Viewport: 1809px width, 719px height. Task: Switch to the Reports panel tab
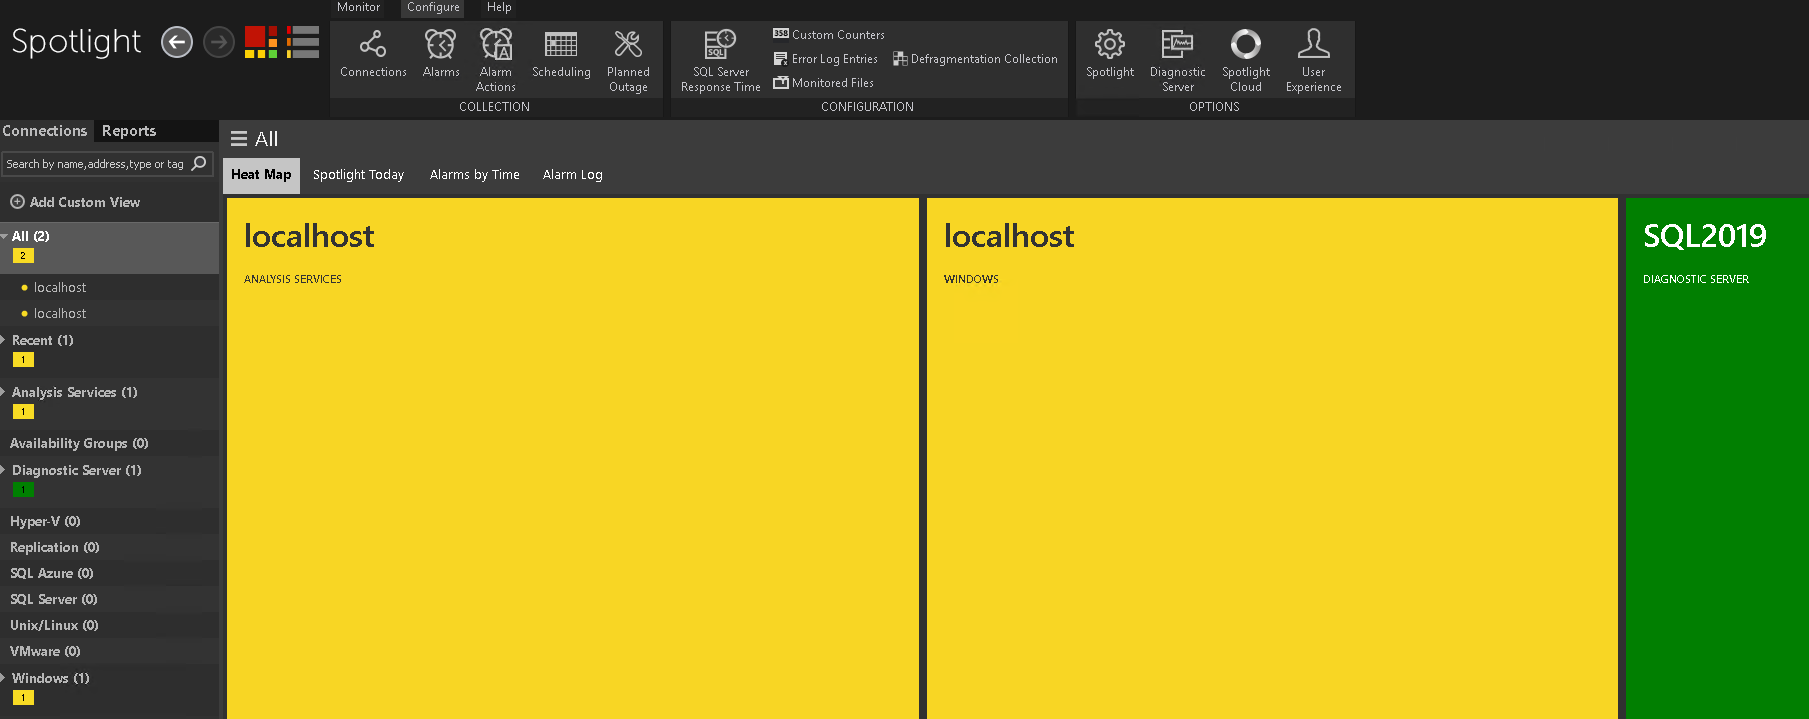click(x=129, y=131)
